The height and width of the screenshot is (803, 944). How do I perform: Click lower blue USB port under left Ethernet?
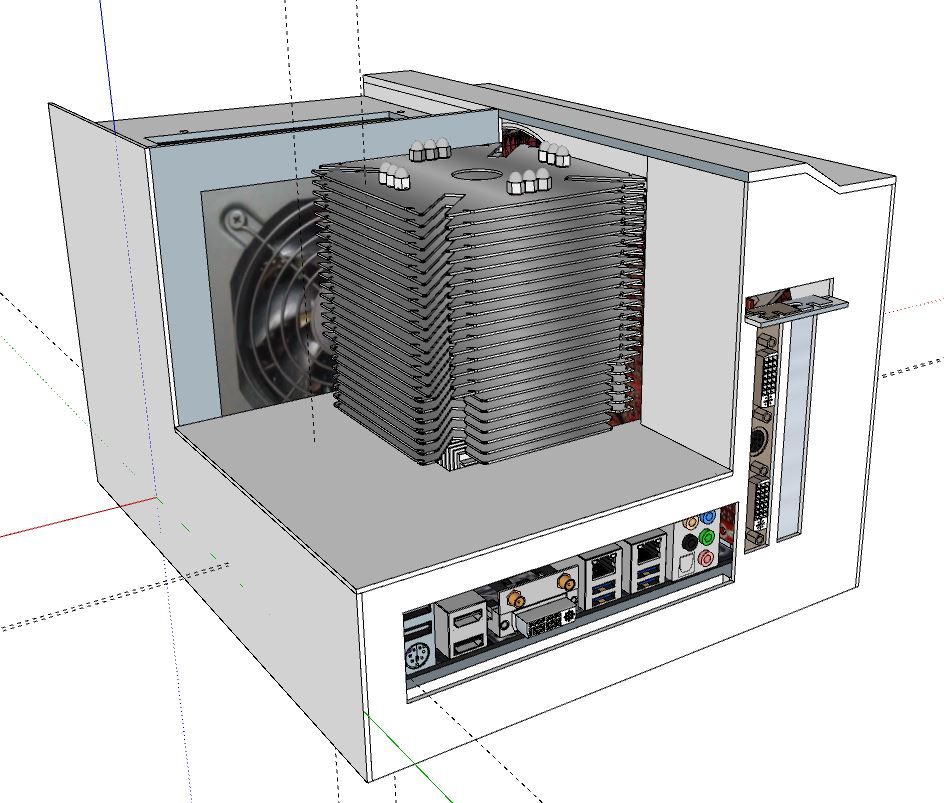pos(606,599)
